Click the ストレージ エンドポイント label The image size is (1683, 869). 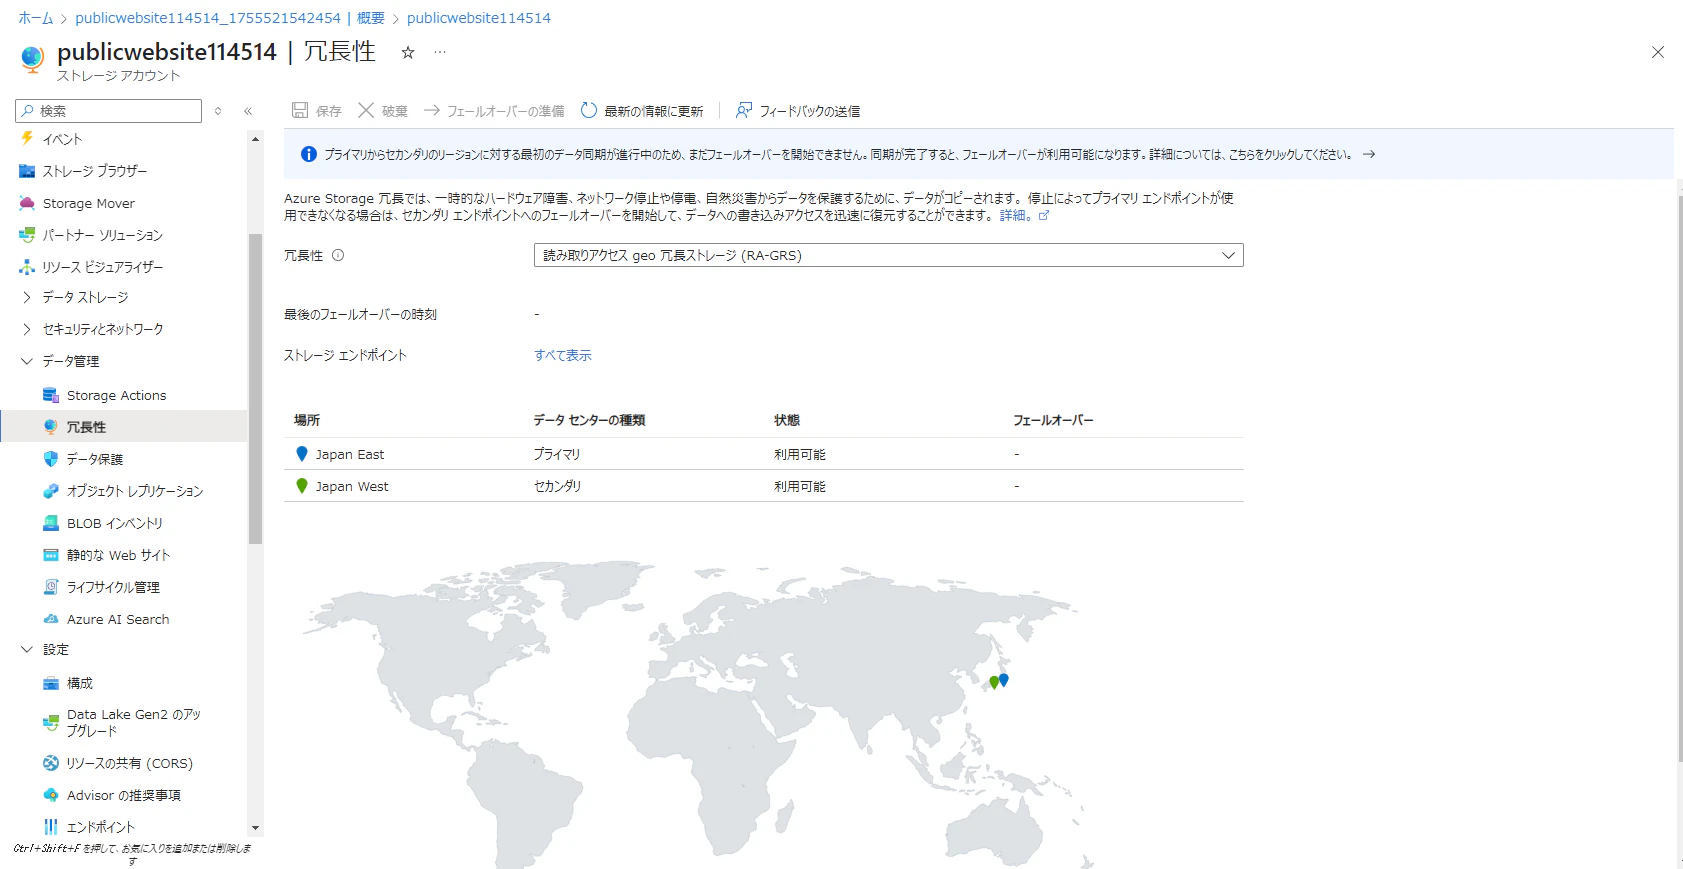[345, 355]
